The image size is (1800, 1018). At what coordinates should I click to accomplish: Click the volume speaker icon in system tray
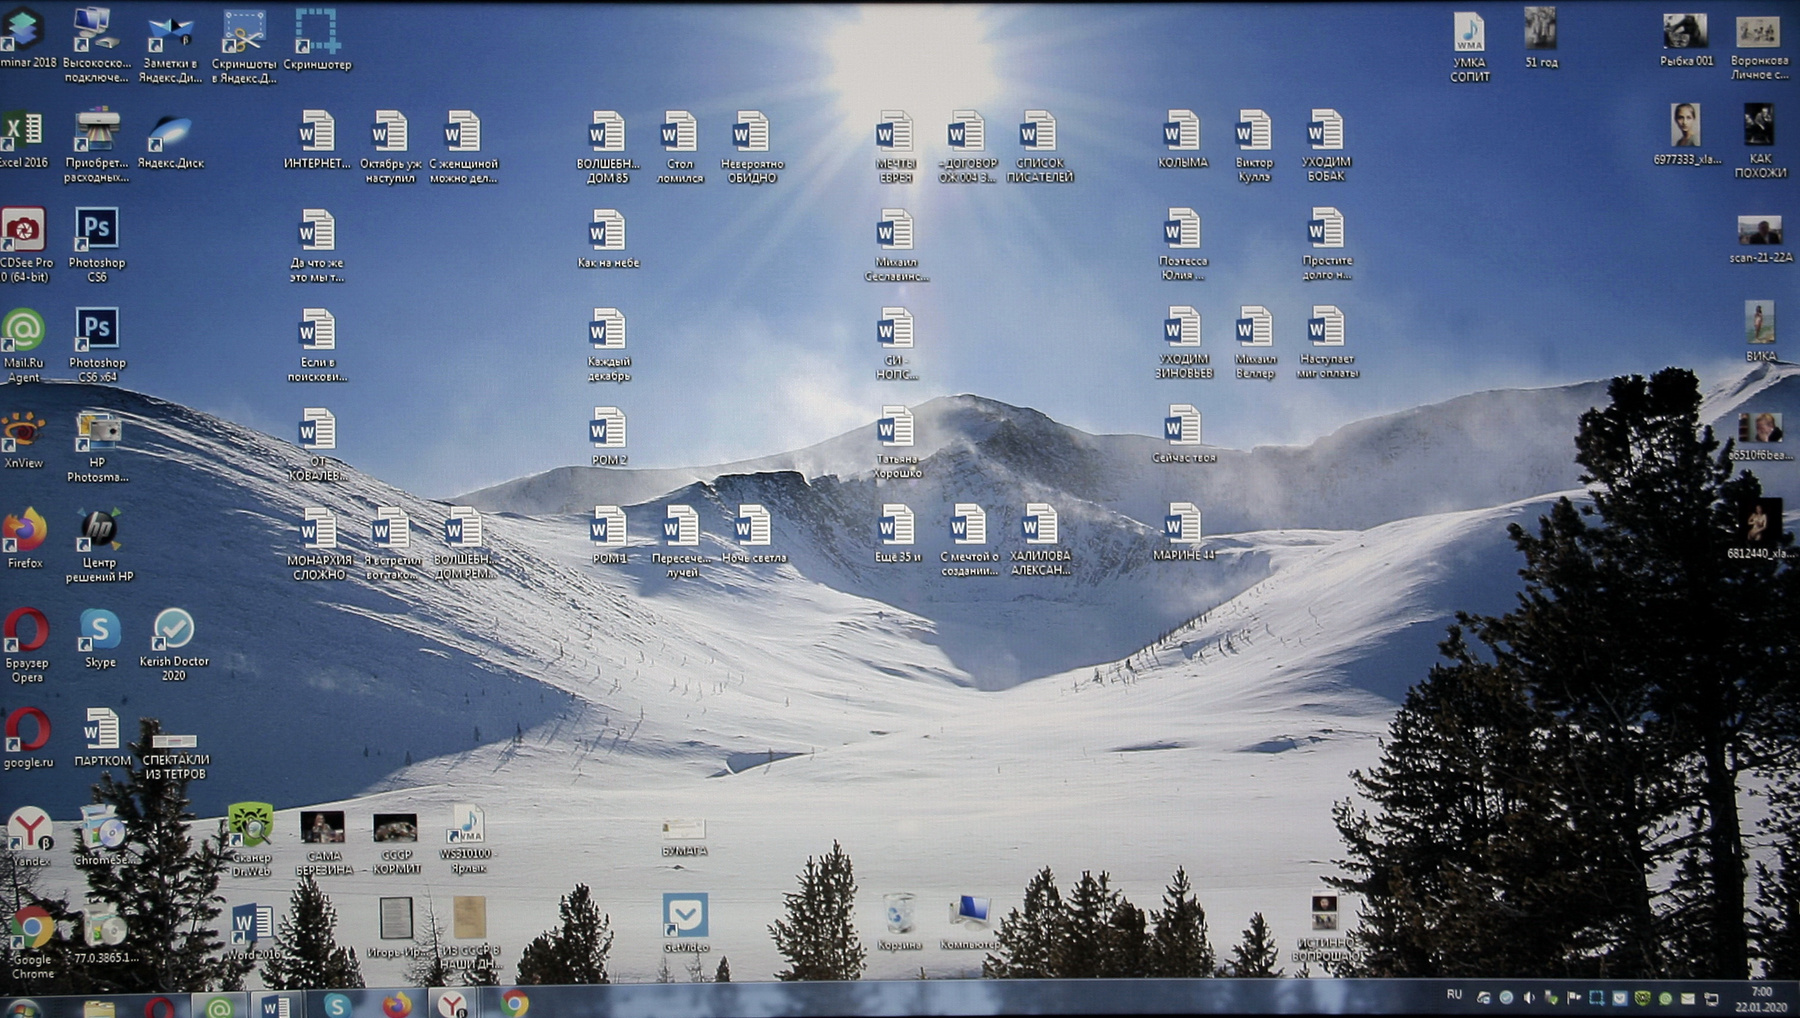[1529, 998]
